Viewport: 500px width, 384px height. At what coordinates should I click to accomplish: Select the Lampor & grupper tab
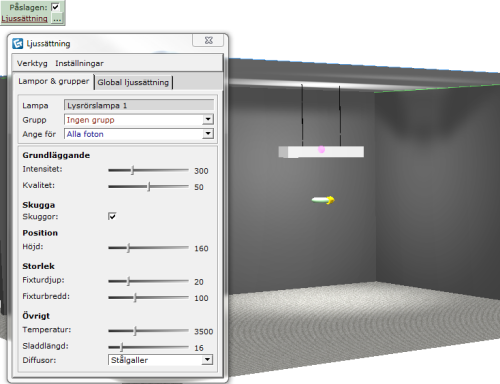tap(54, 81)
